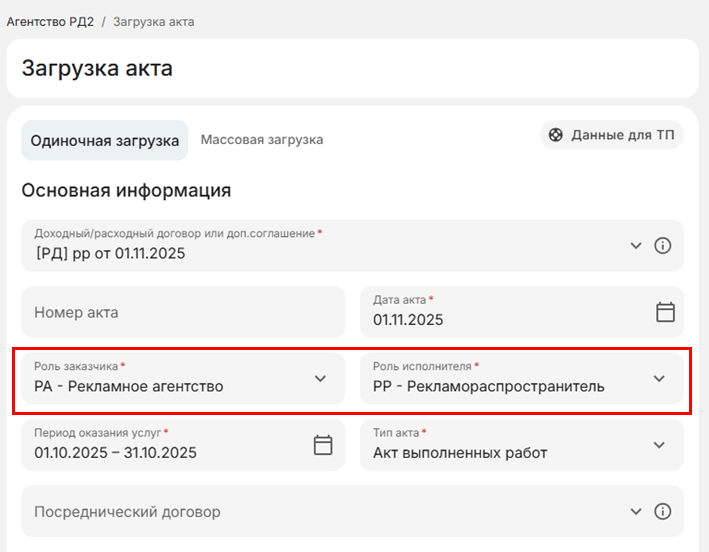This screenshot has height=552, width=709.
Task: Click the info icon in Посреднический договор row
Action: (x=662, y=511)
